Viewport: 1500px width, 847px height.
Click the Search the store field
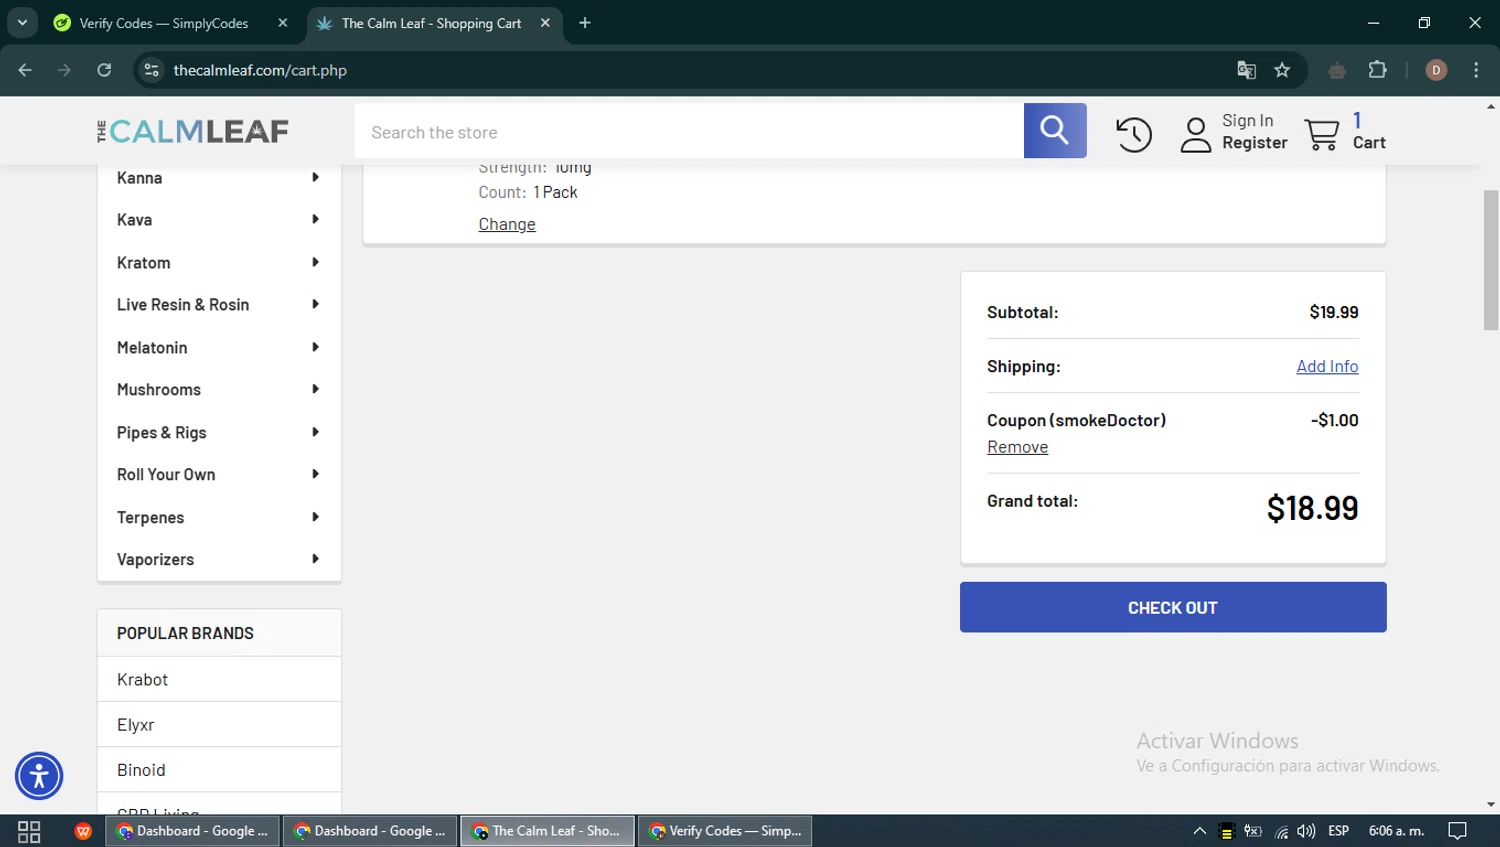click(x=689, y=131)
